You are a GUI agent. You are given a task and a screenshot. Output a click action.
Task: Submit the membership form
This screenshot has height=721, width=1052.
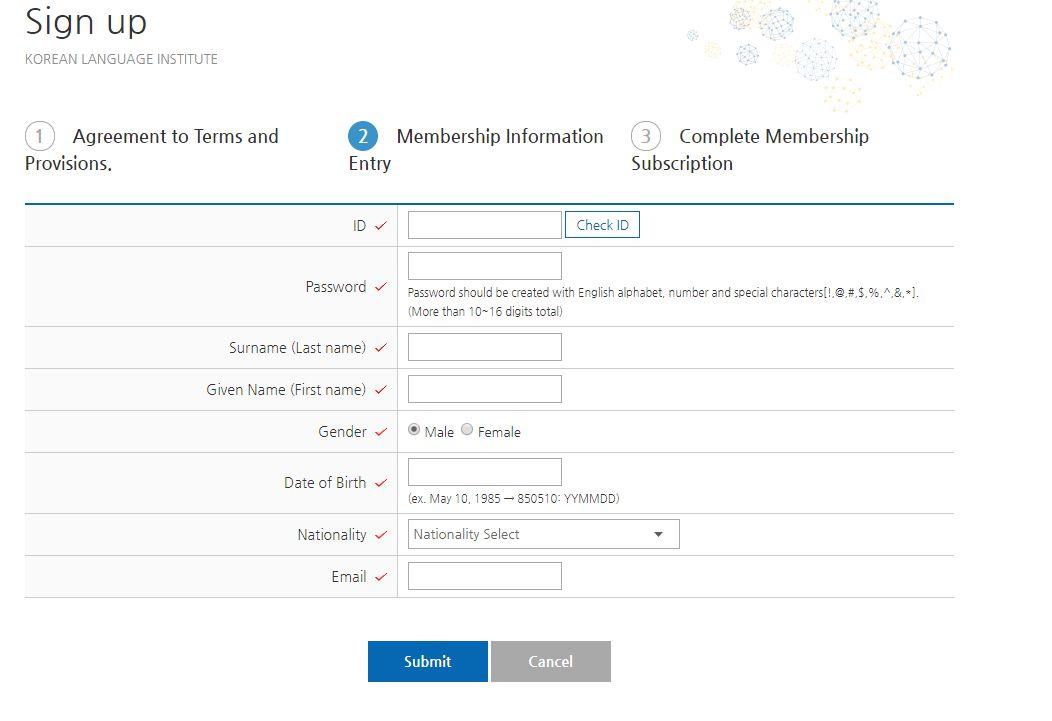point(427,661)
